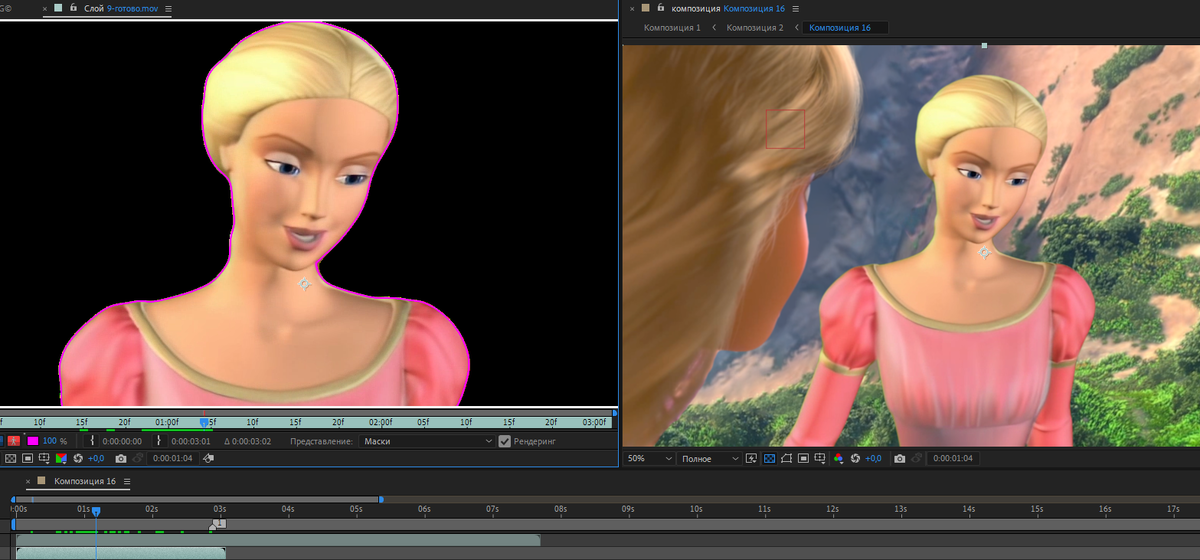Click the +0,0 exposure value in composition viewer
The image size is (1200, 560).
874,458
